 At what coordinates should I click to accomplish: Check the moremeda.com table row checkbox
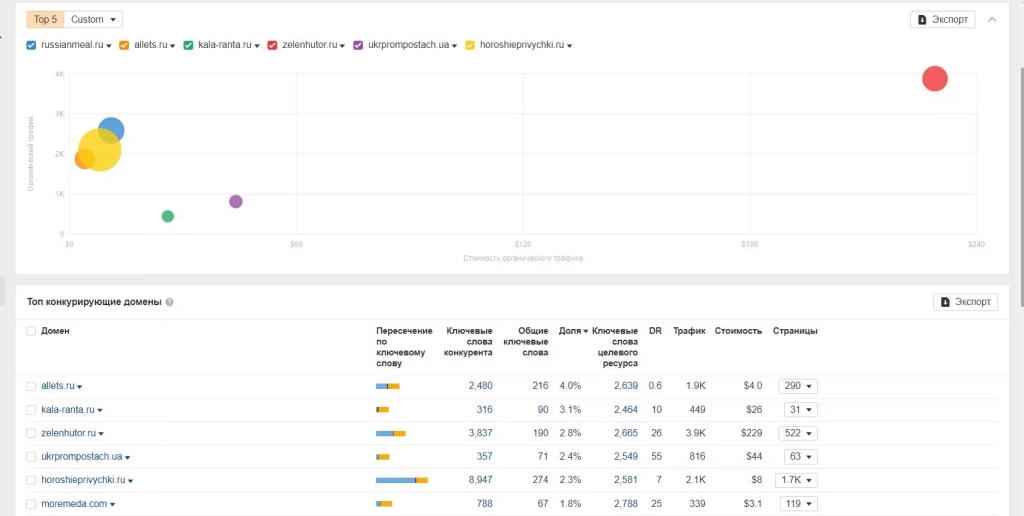tap(31, 504)
